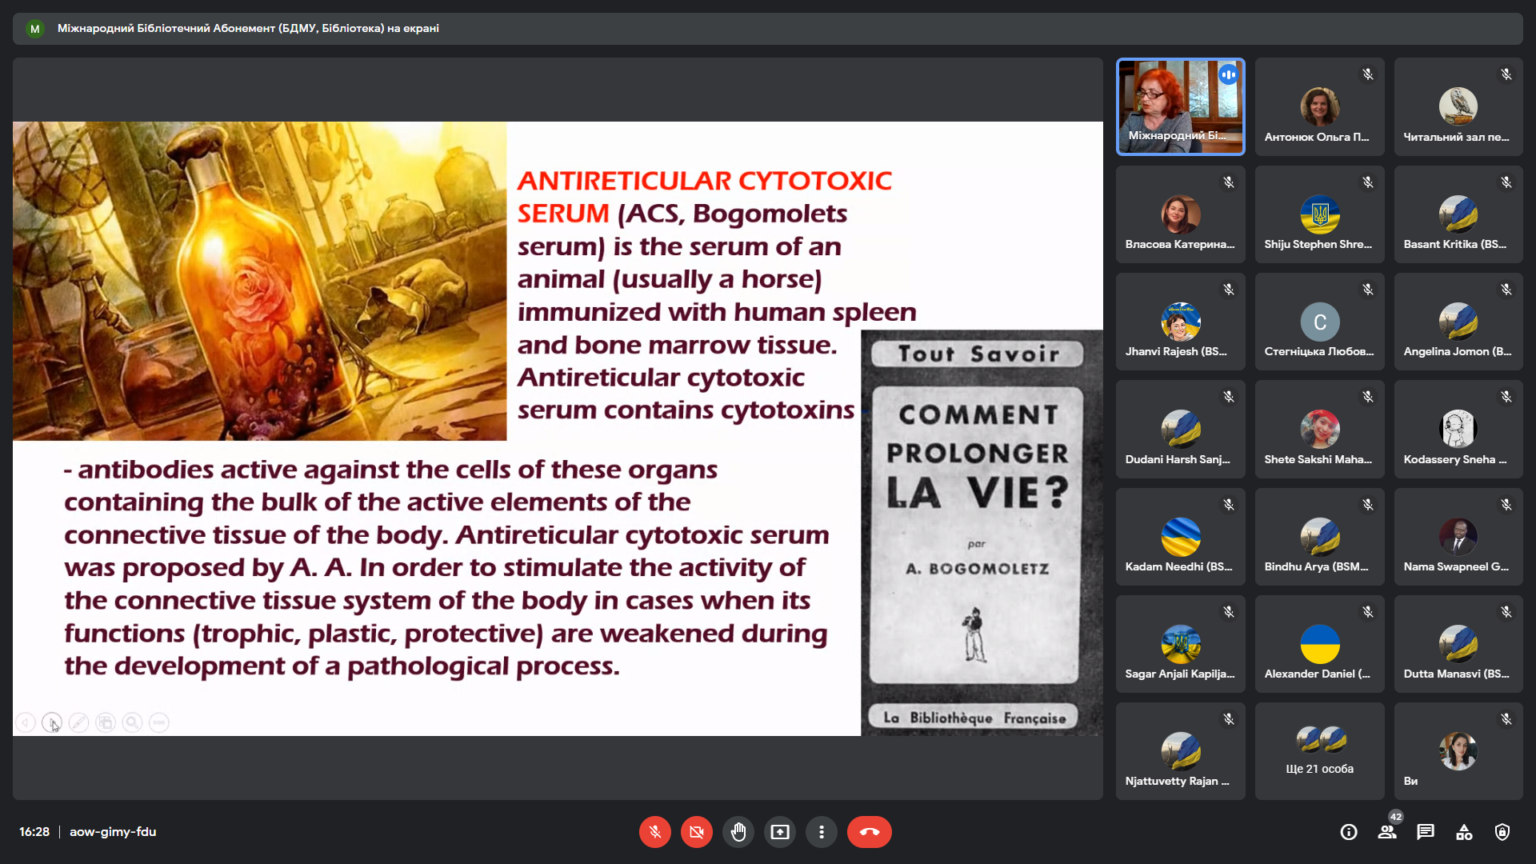Screen dimensions: 1536x864
Task: Open the meeting details info icon
Action: [x=1349, y=832]
